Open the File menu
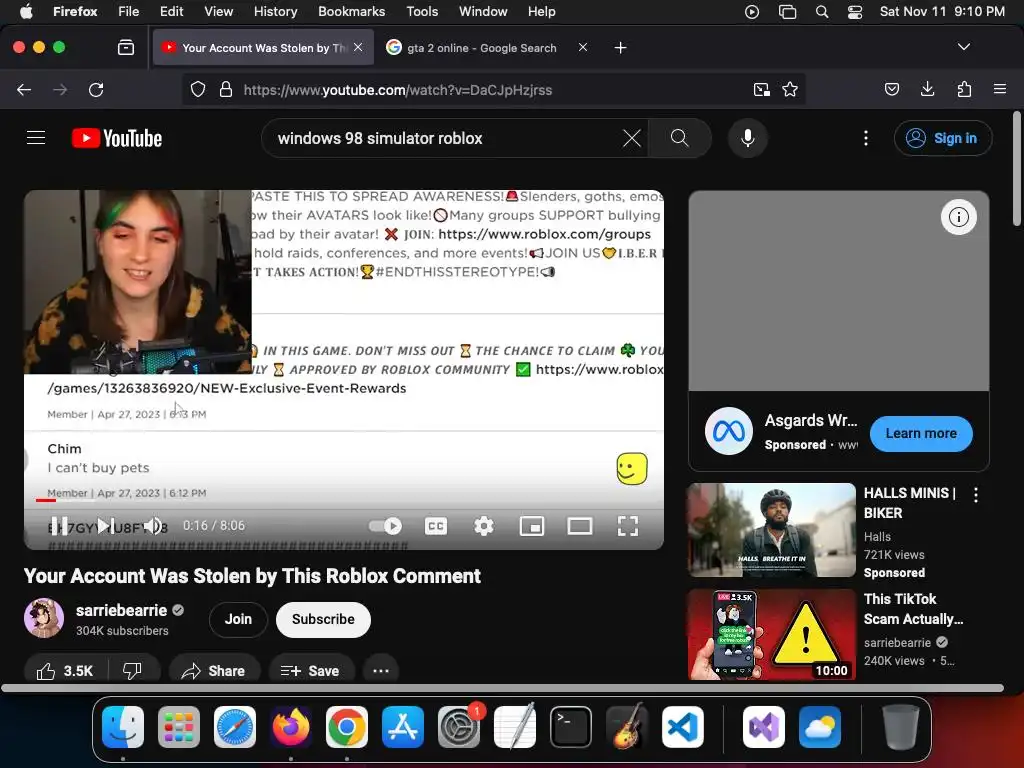Screen dimensions: 1024x768 [128, 12]
